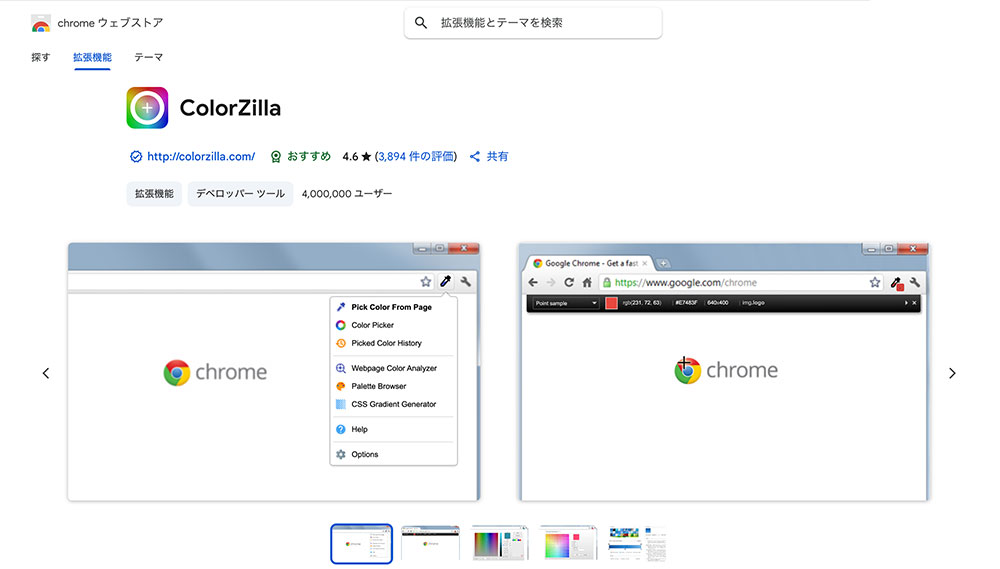Open the 探す tab
The image size is (1000, 569).
pyautogui.click(x=40, y=57)
